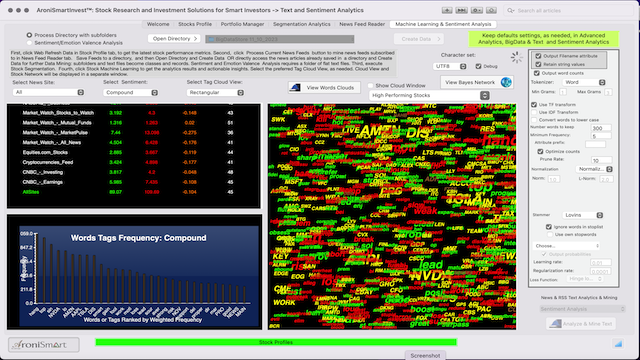Click the chart icon on Analyze & Mine Text
The height and width of the screenshot is (360, 640).
click(x=555, y=324)
